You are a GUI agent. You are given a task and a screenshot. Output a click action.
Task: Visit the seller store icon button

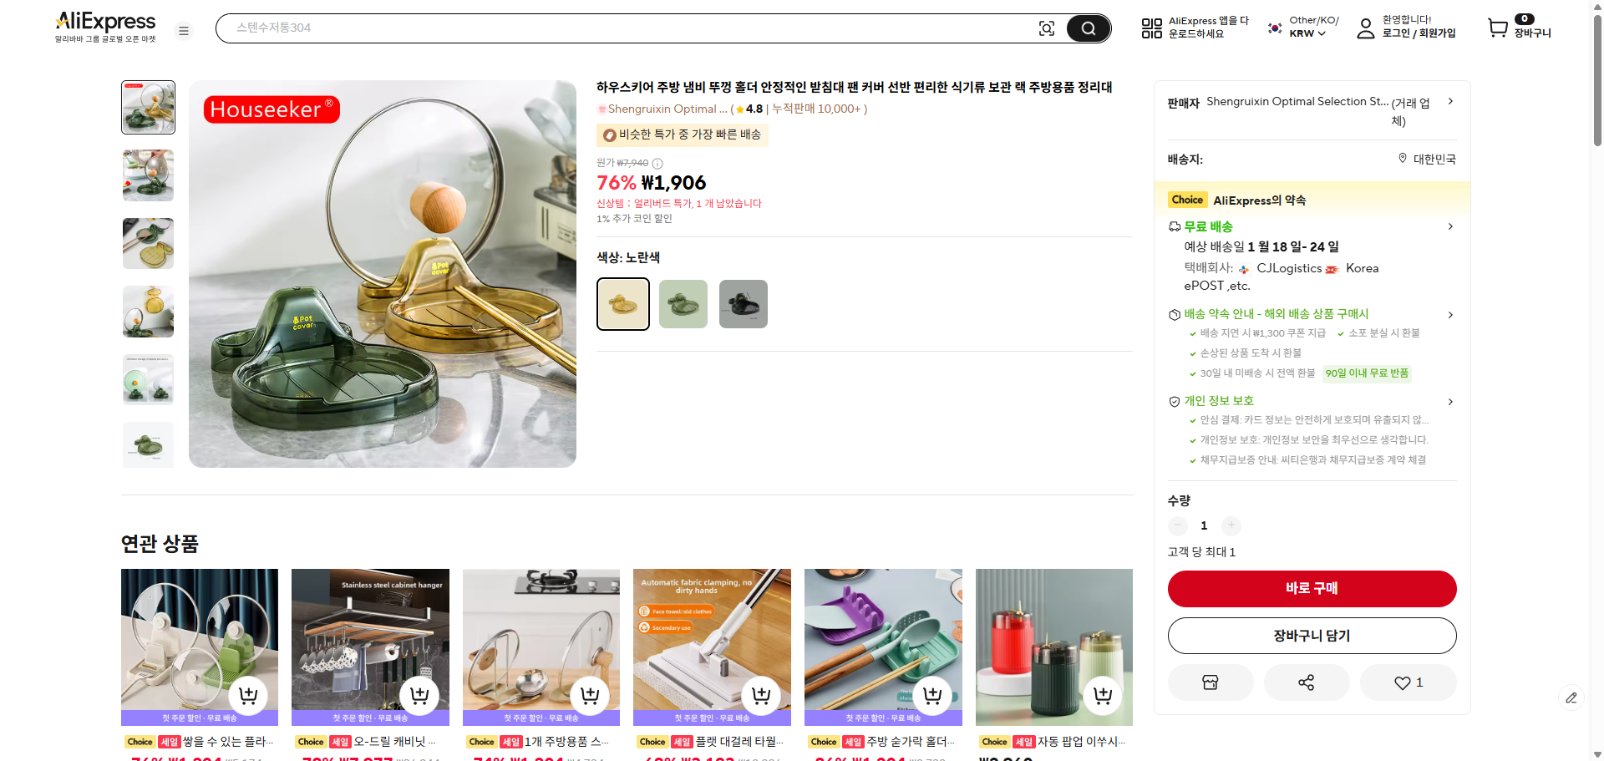[x=1210, y=682]
